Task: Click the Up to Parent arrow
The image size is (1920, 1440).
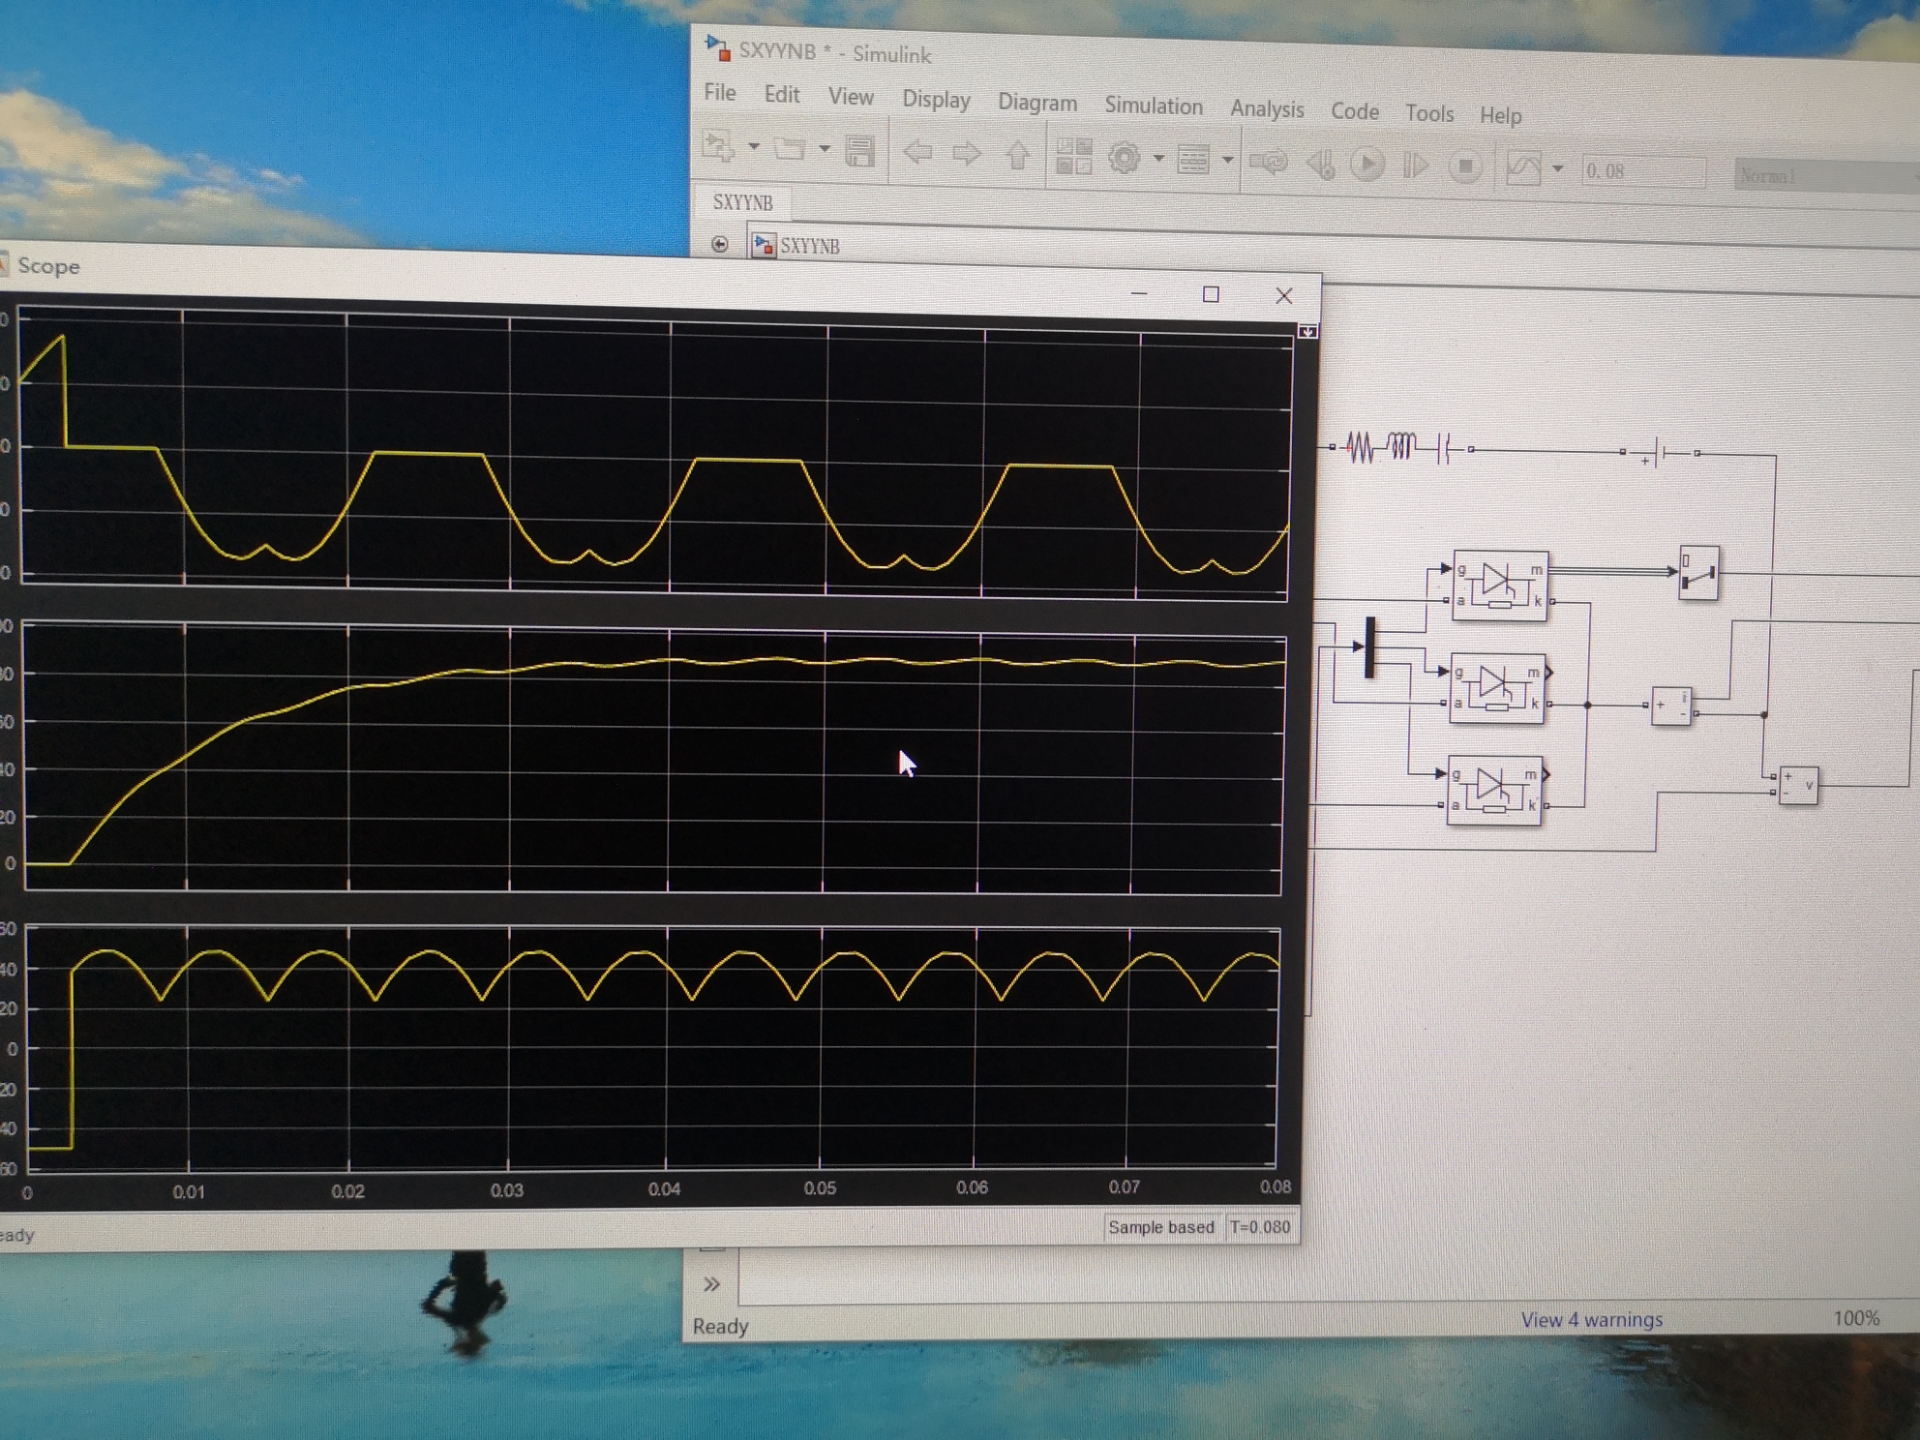Action: 1017,155
